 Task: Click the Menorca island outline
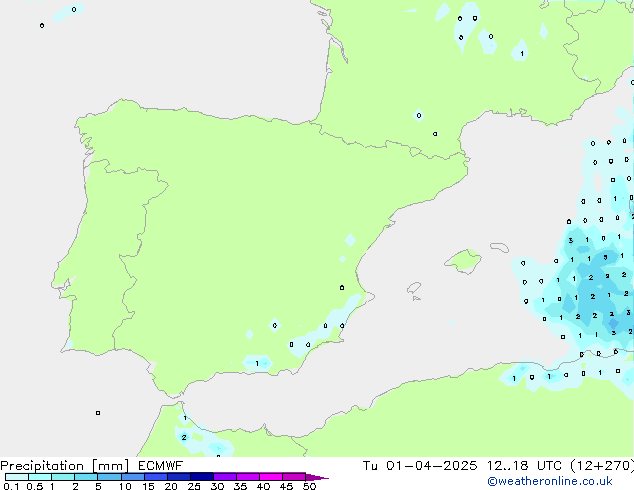(499, 247)
